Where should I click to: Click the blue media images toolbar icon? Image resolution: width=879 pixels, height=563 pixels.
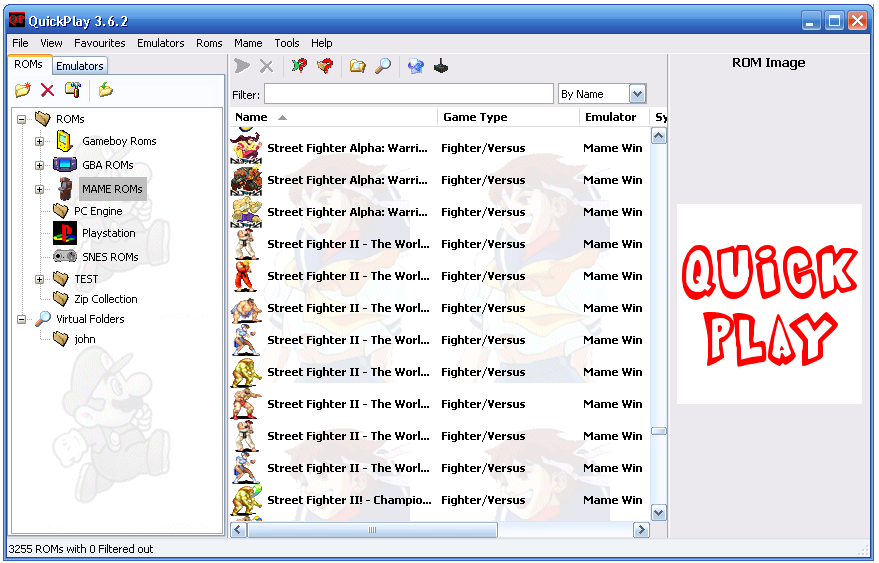click(x=415, y=66)
